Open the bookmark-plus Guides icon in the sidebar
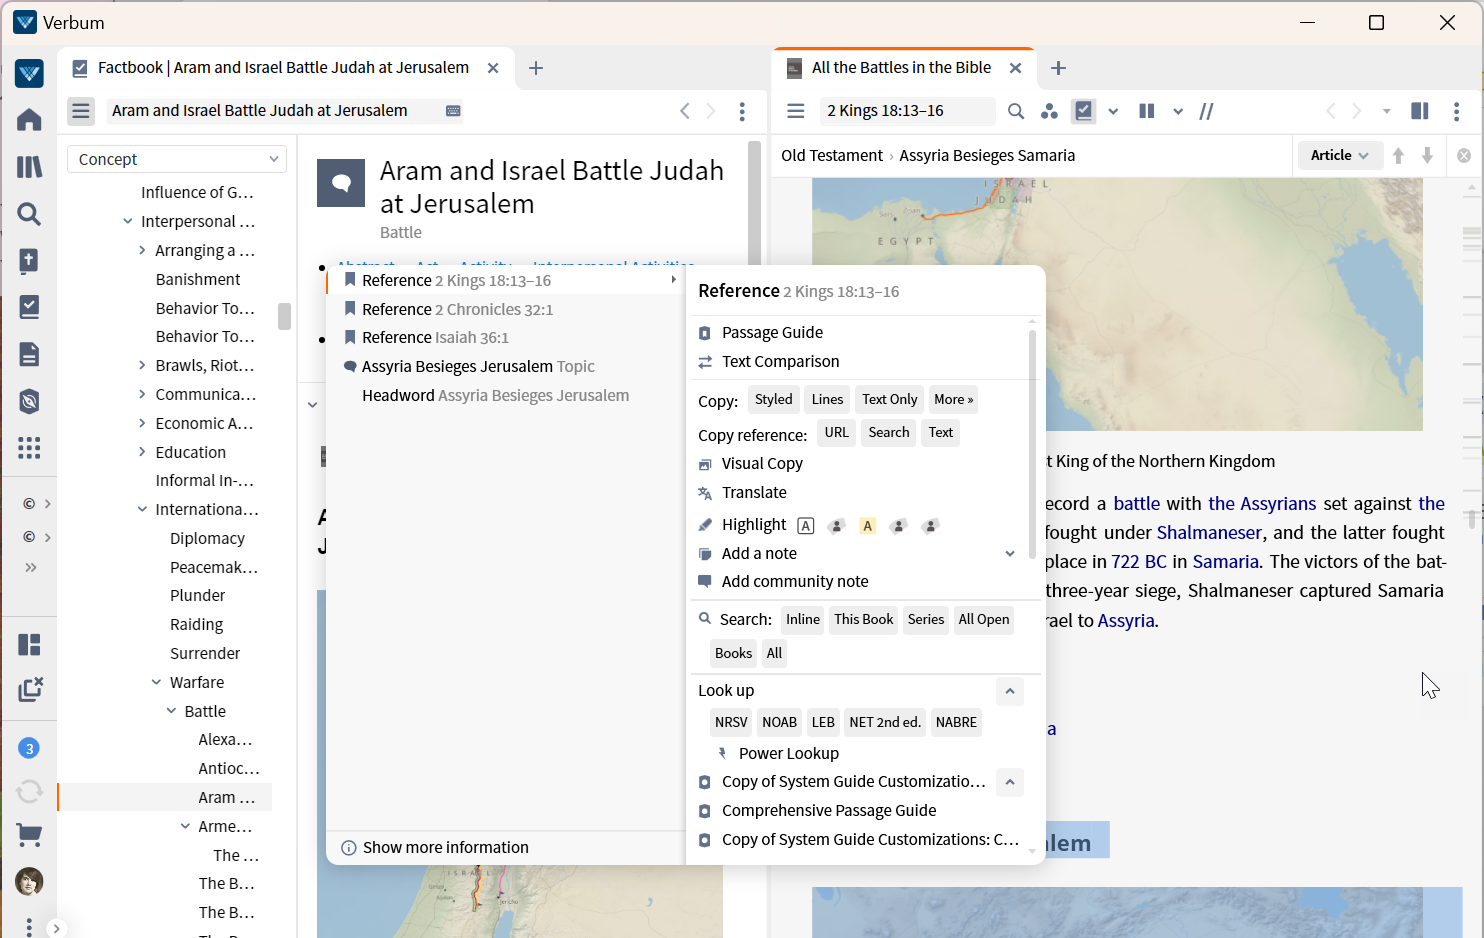This screenshot has width=1484, height=938. click(x=29, y=261)
